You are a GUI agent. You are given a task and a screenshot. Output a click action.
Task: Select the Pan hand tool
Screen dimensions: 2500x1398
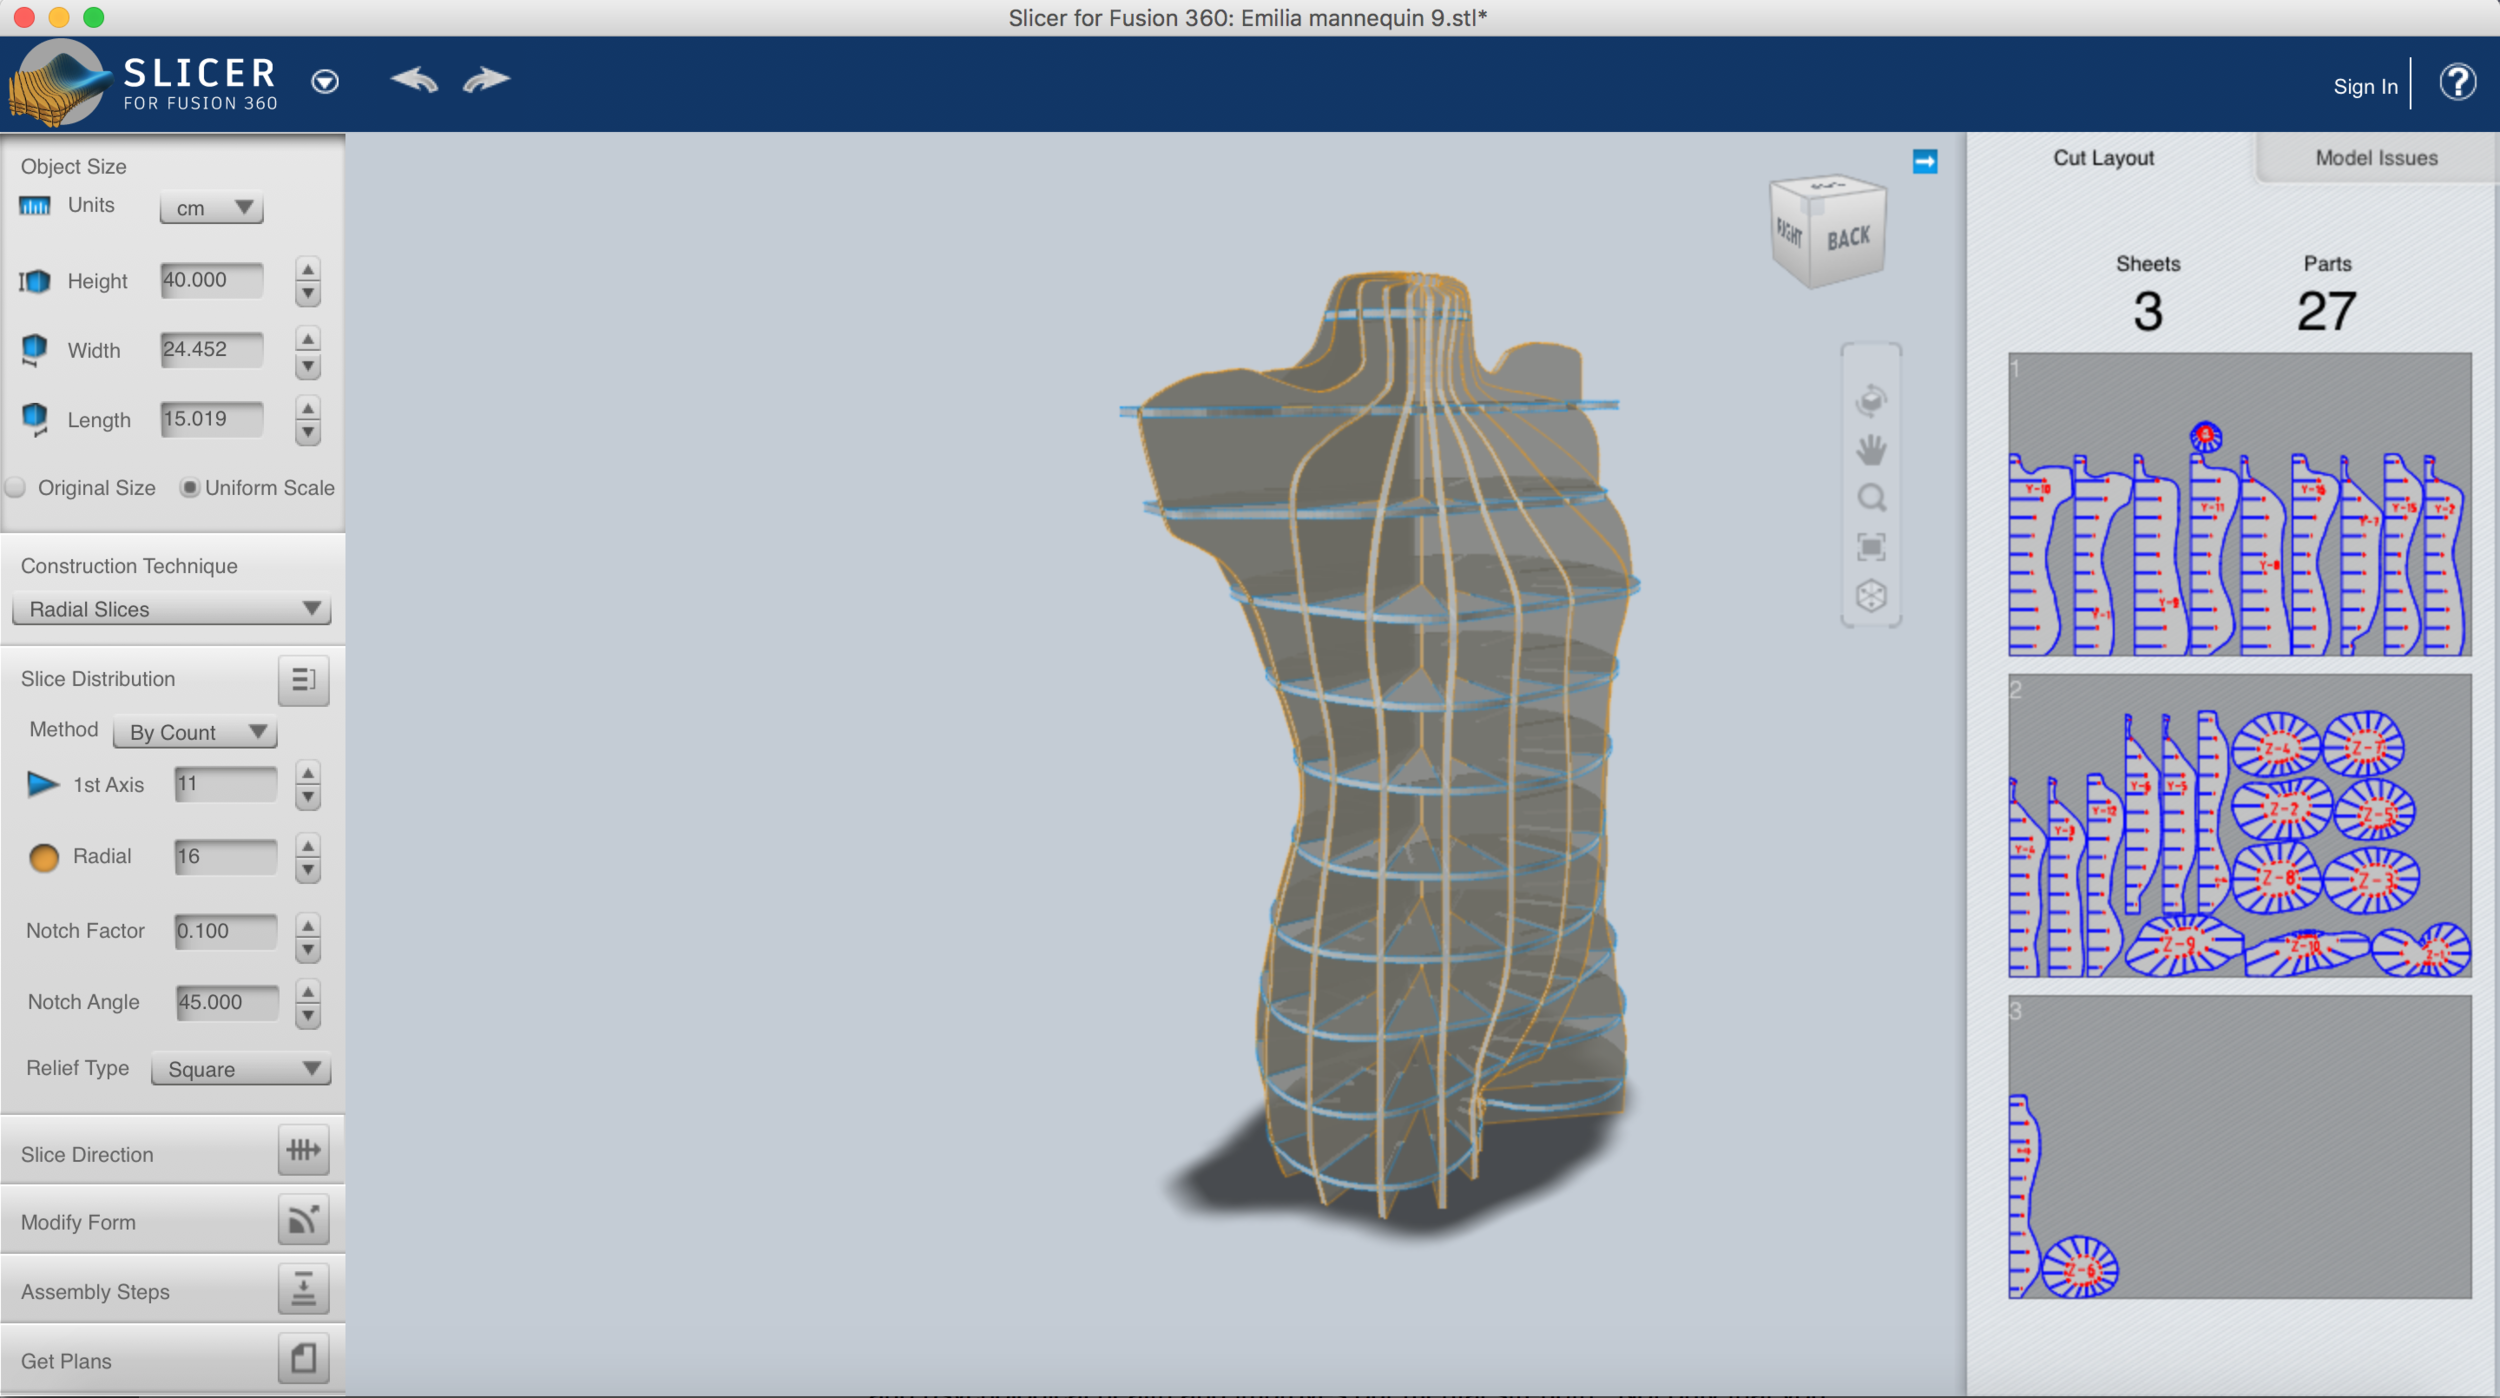coord(1871,450)
